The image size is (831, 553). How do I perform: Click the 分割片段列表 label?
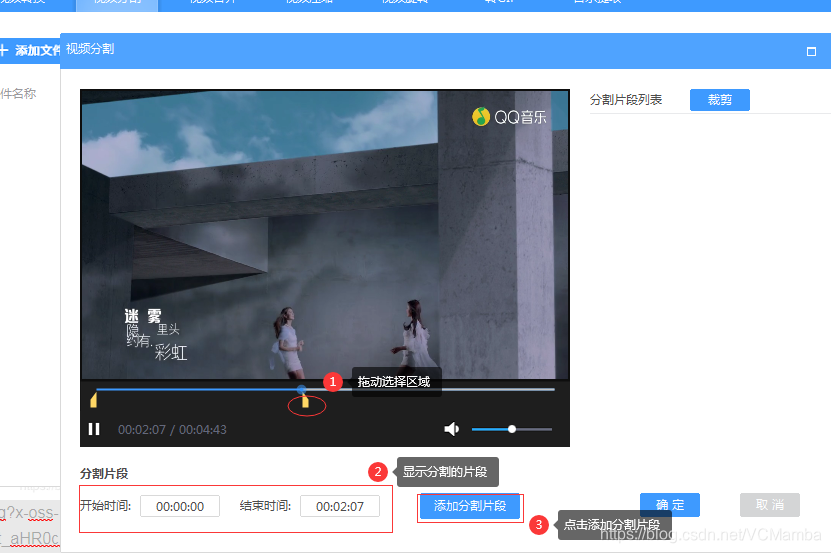(x=626, y=100)
